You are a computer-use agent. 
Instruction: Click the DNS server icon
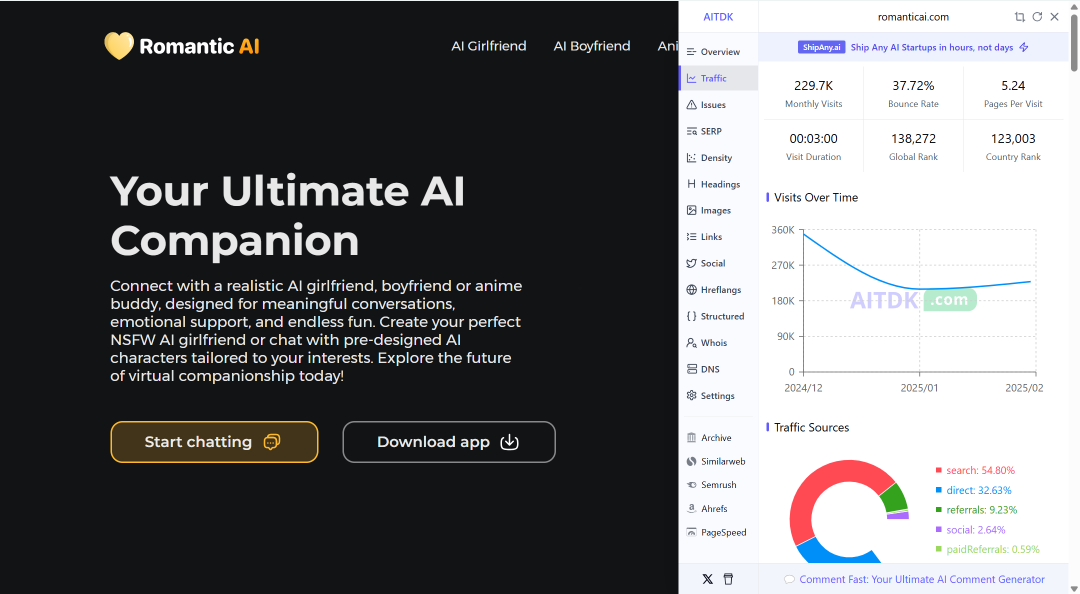692,369
